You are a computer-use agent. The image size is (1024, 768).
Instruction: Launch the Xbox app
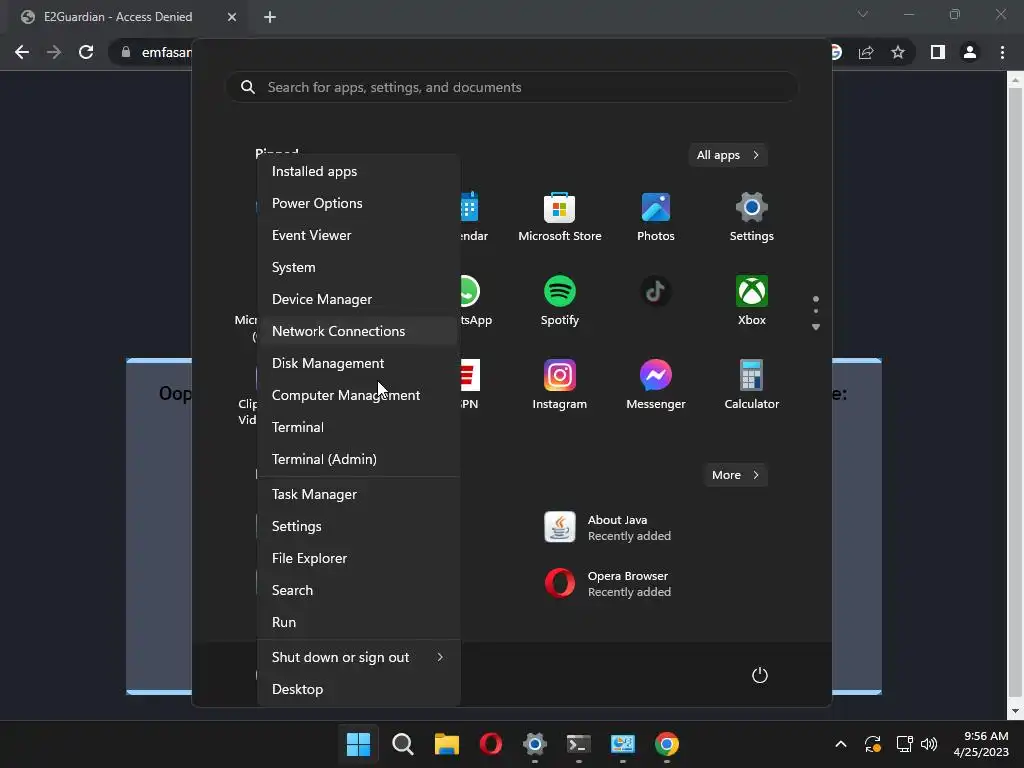pos(751,301)
